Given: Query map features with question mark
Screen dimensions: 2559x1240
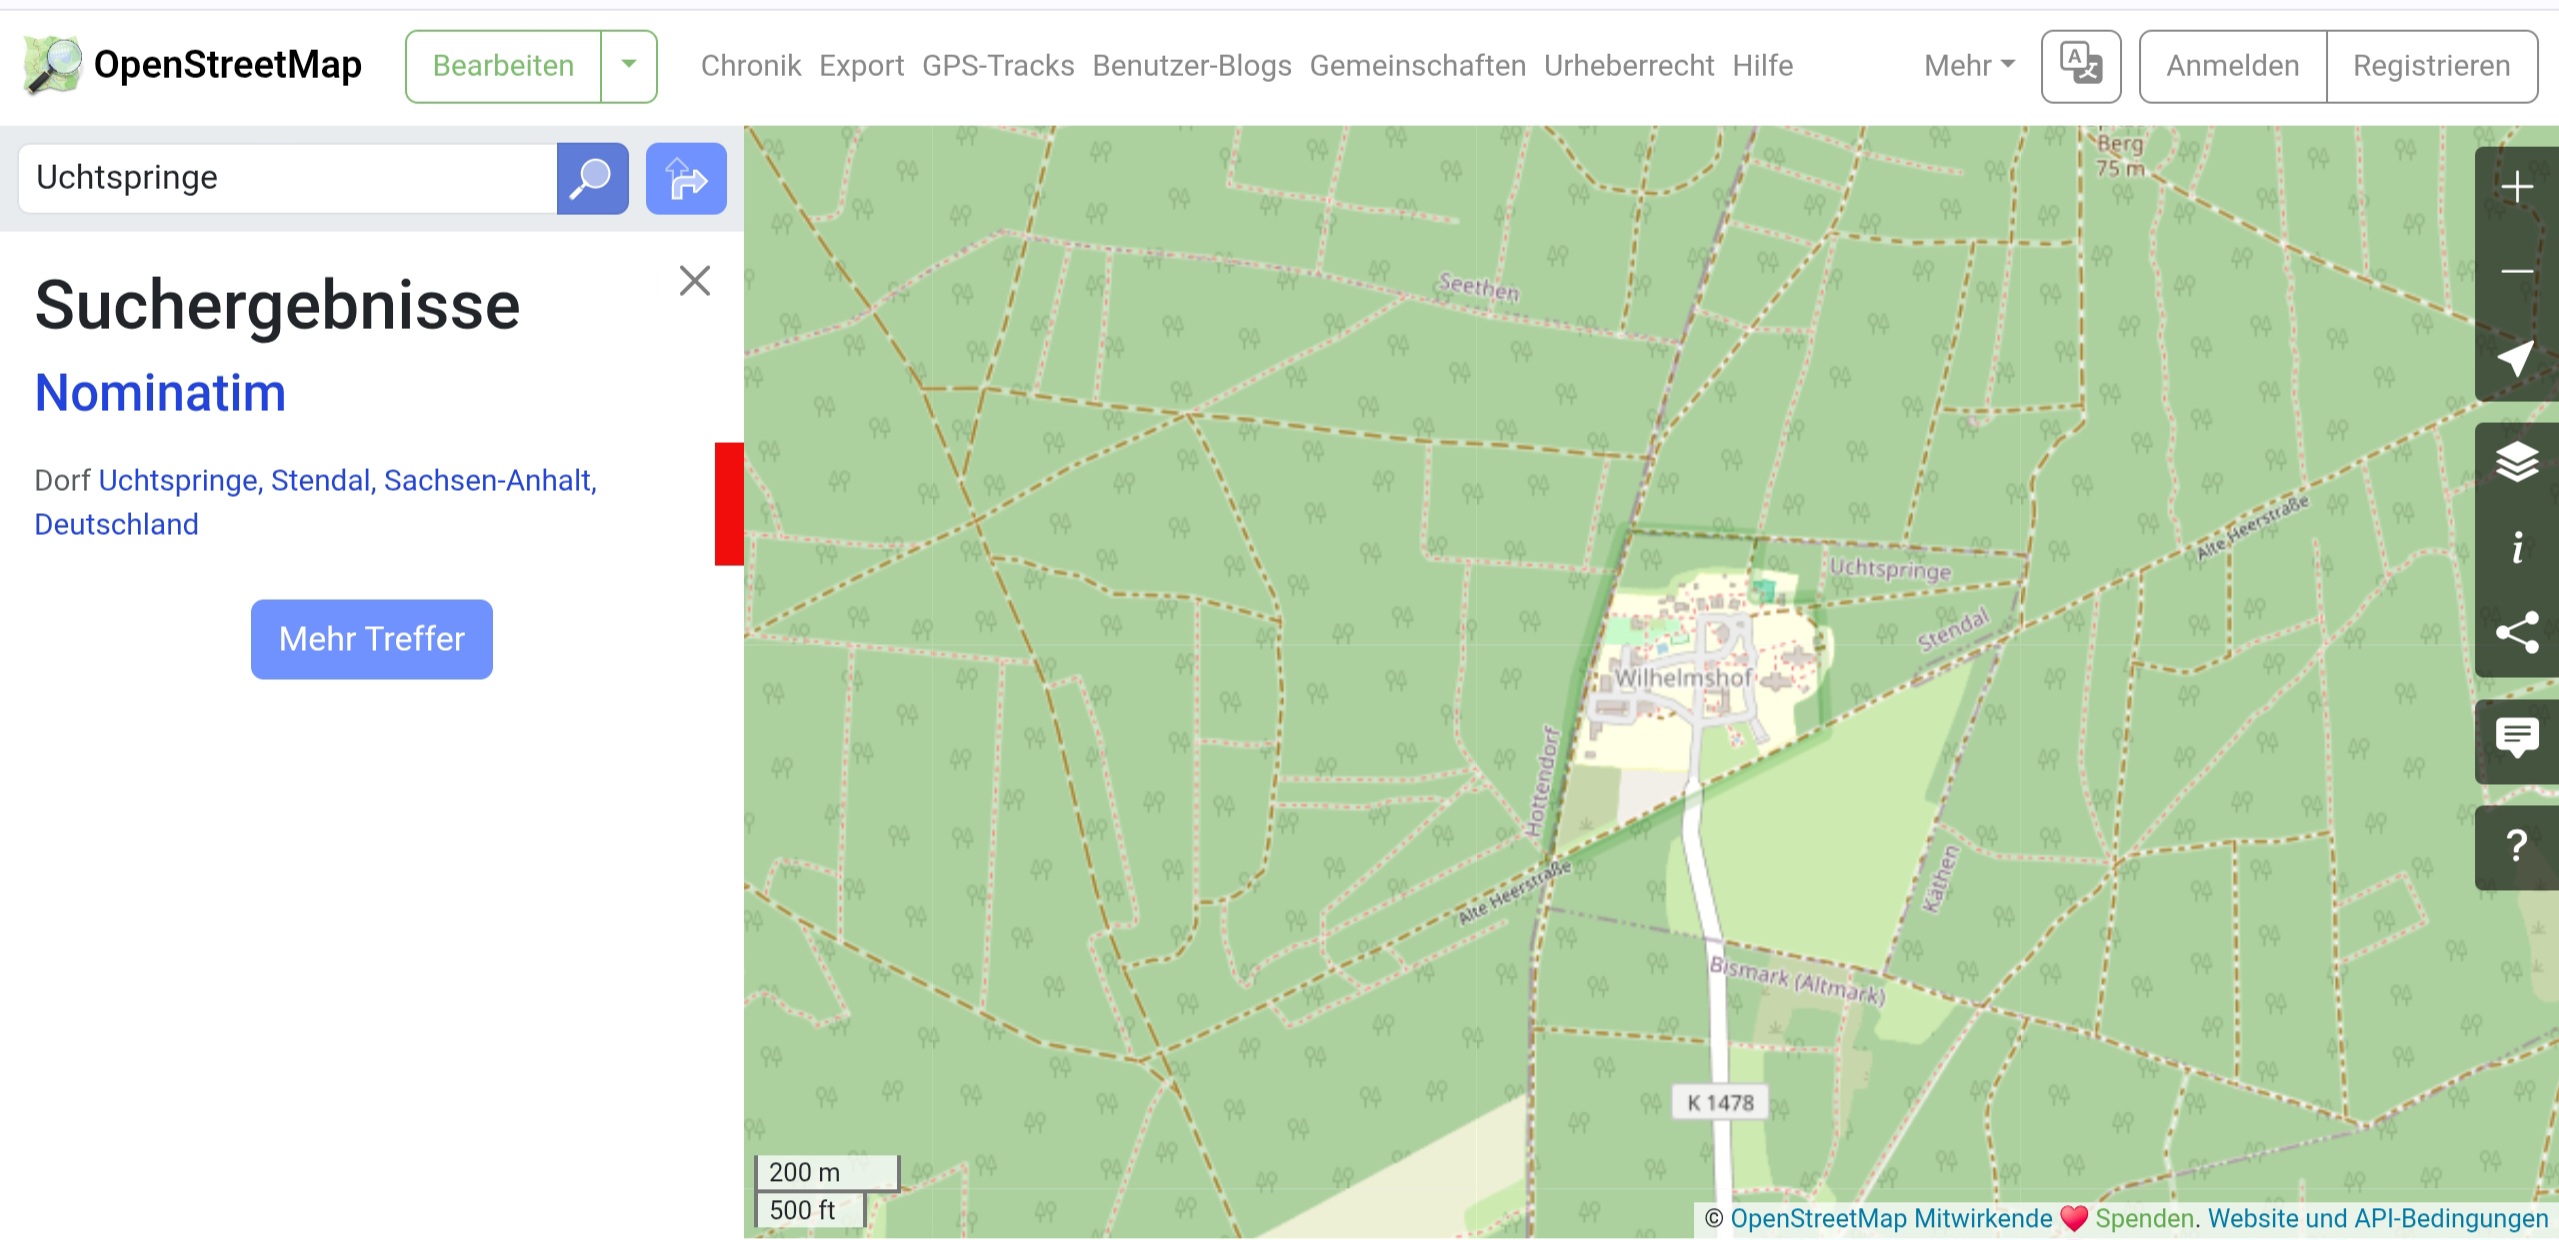Looking at the screenshot, I should (2517, 847).
